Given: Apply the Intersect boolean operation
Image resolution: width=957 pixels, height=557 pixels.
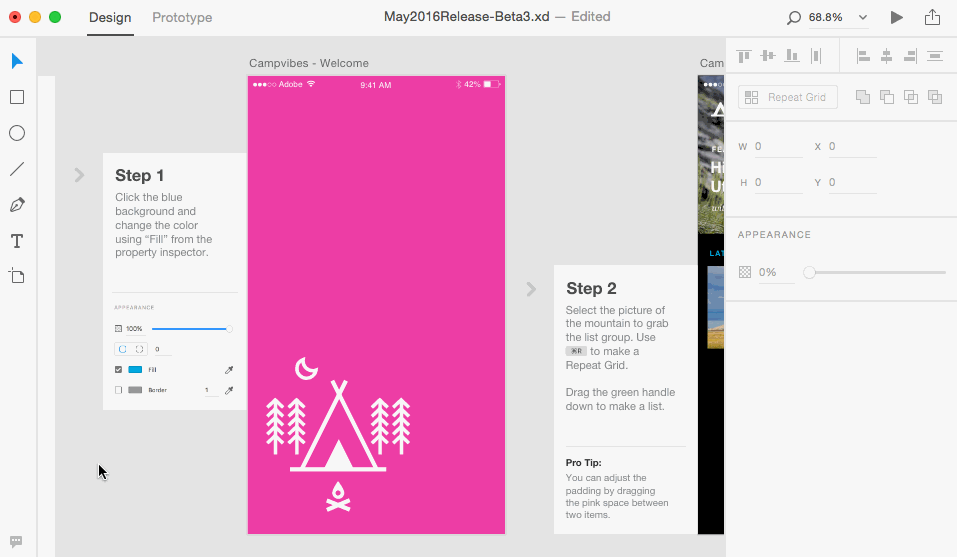Looking at the screenshot, I should pyautogui.click(x=911, y=97).
